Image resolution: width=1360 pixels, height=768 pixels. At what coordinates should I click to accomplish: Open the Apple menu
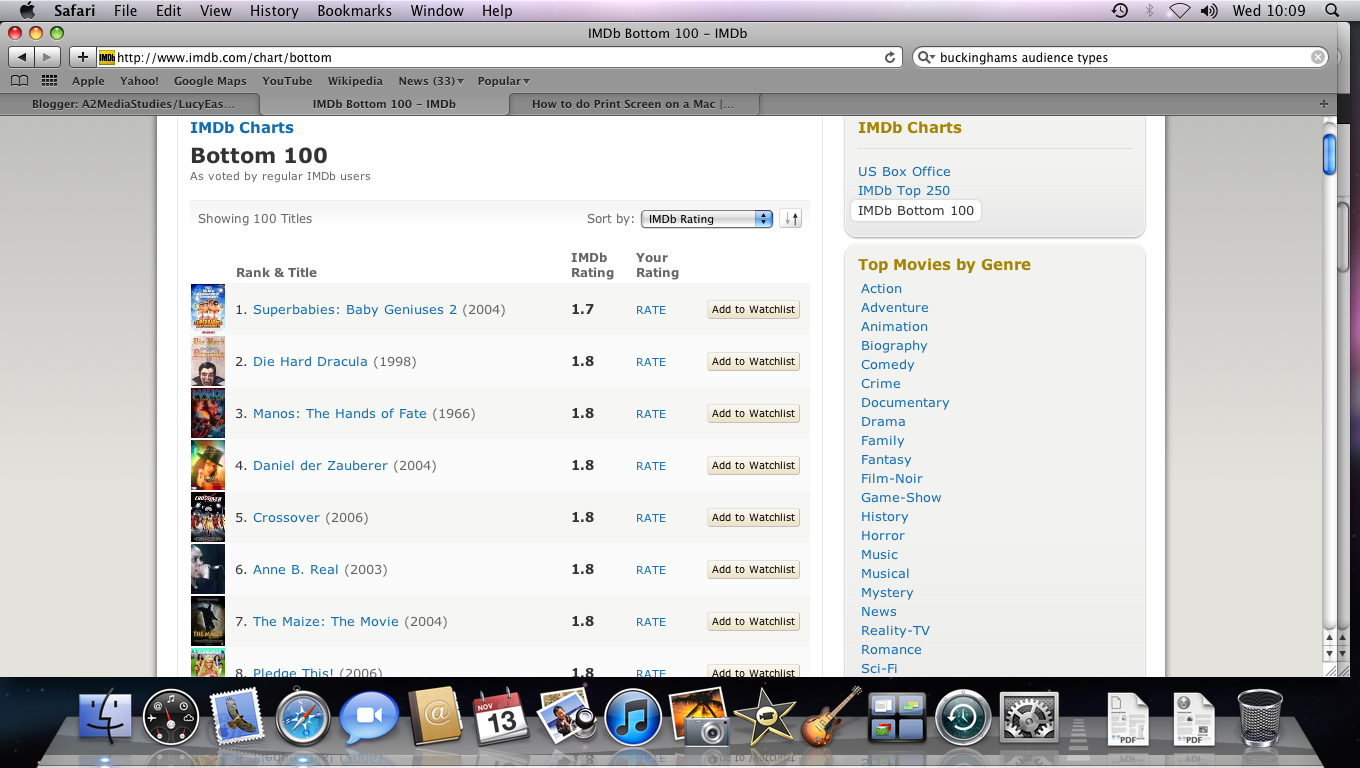27,11
